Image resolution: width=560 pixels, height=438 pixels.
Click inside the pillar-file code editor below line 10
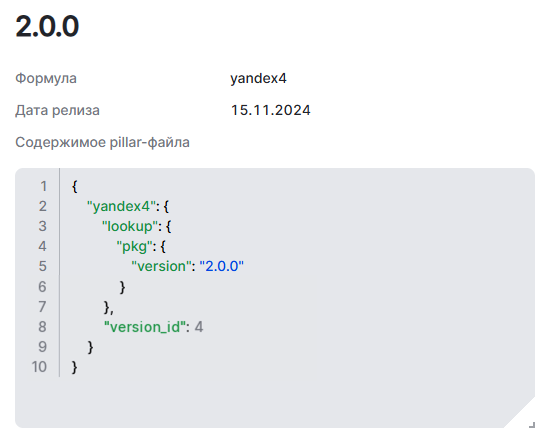(275, 402)
